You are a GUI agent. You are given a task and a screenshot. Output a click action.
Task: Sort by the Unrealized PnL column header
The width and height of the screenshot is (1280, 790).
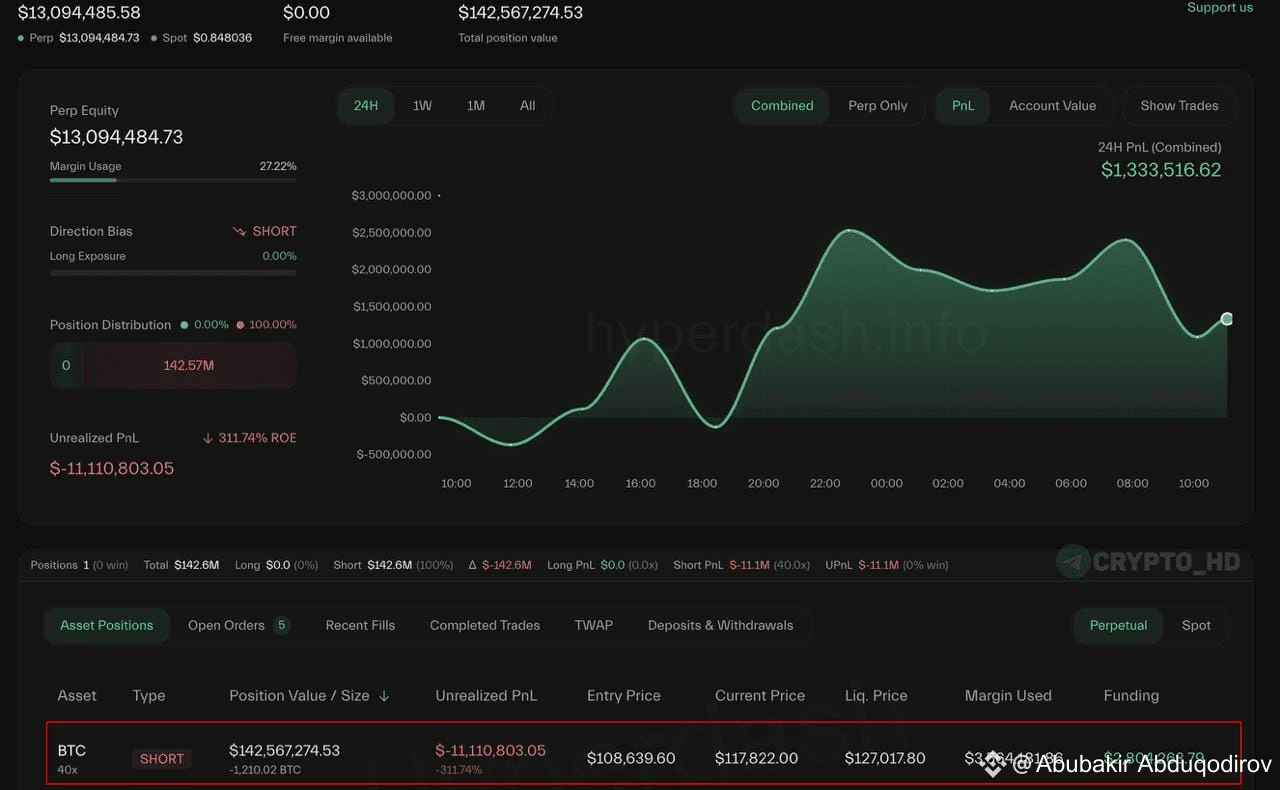(486, 696)
